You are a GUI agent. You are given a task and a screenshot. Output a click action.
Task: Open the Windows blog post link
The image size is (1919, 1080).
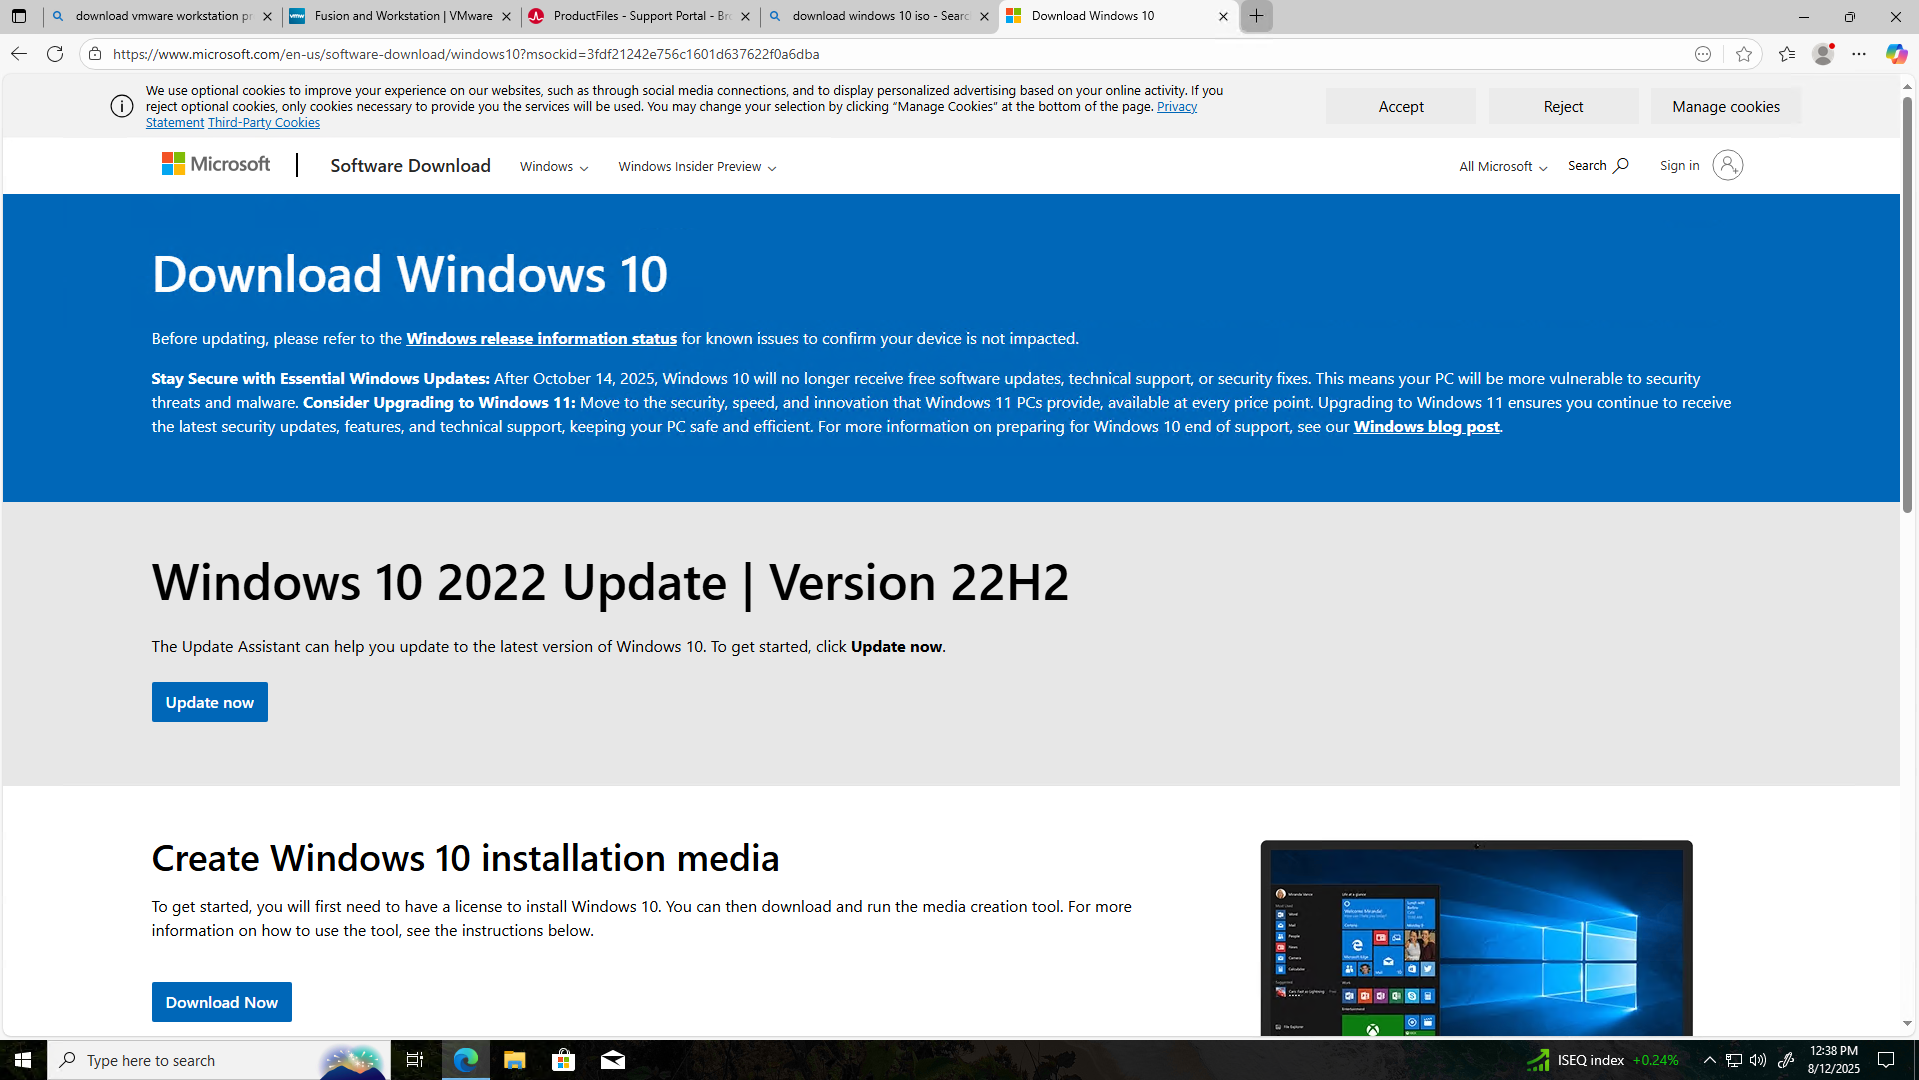(1426, 426)
